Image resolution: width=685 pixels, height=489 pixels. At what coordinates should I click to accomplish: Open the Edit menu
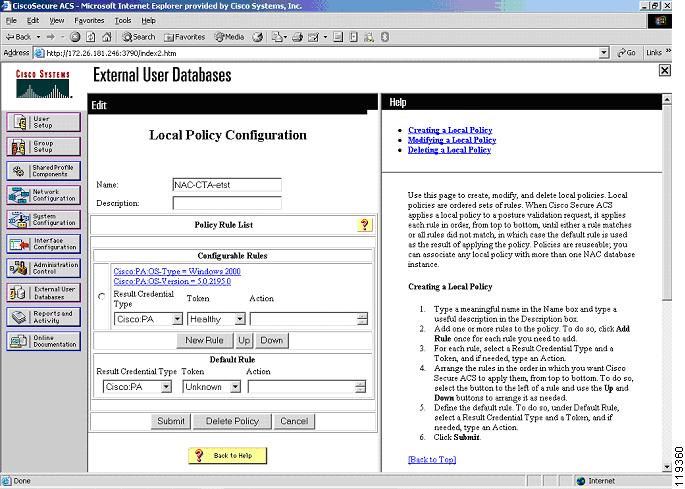[33, 21]
